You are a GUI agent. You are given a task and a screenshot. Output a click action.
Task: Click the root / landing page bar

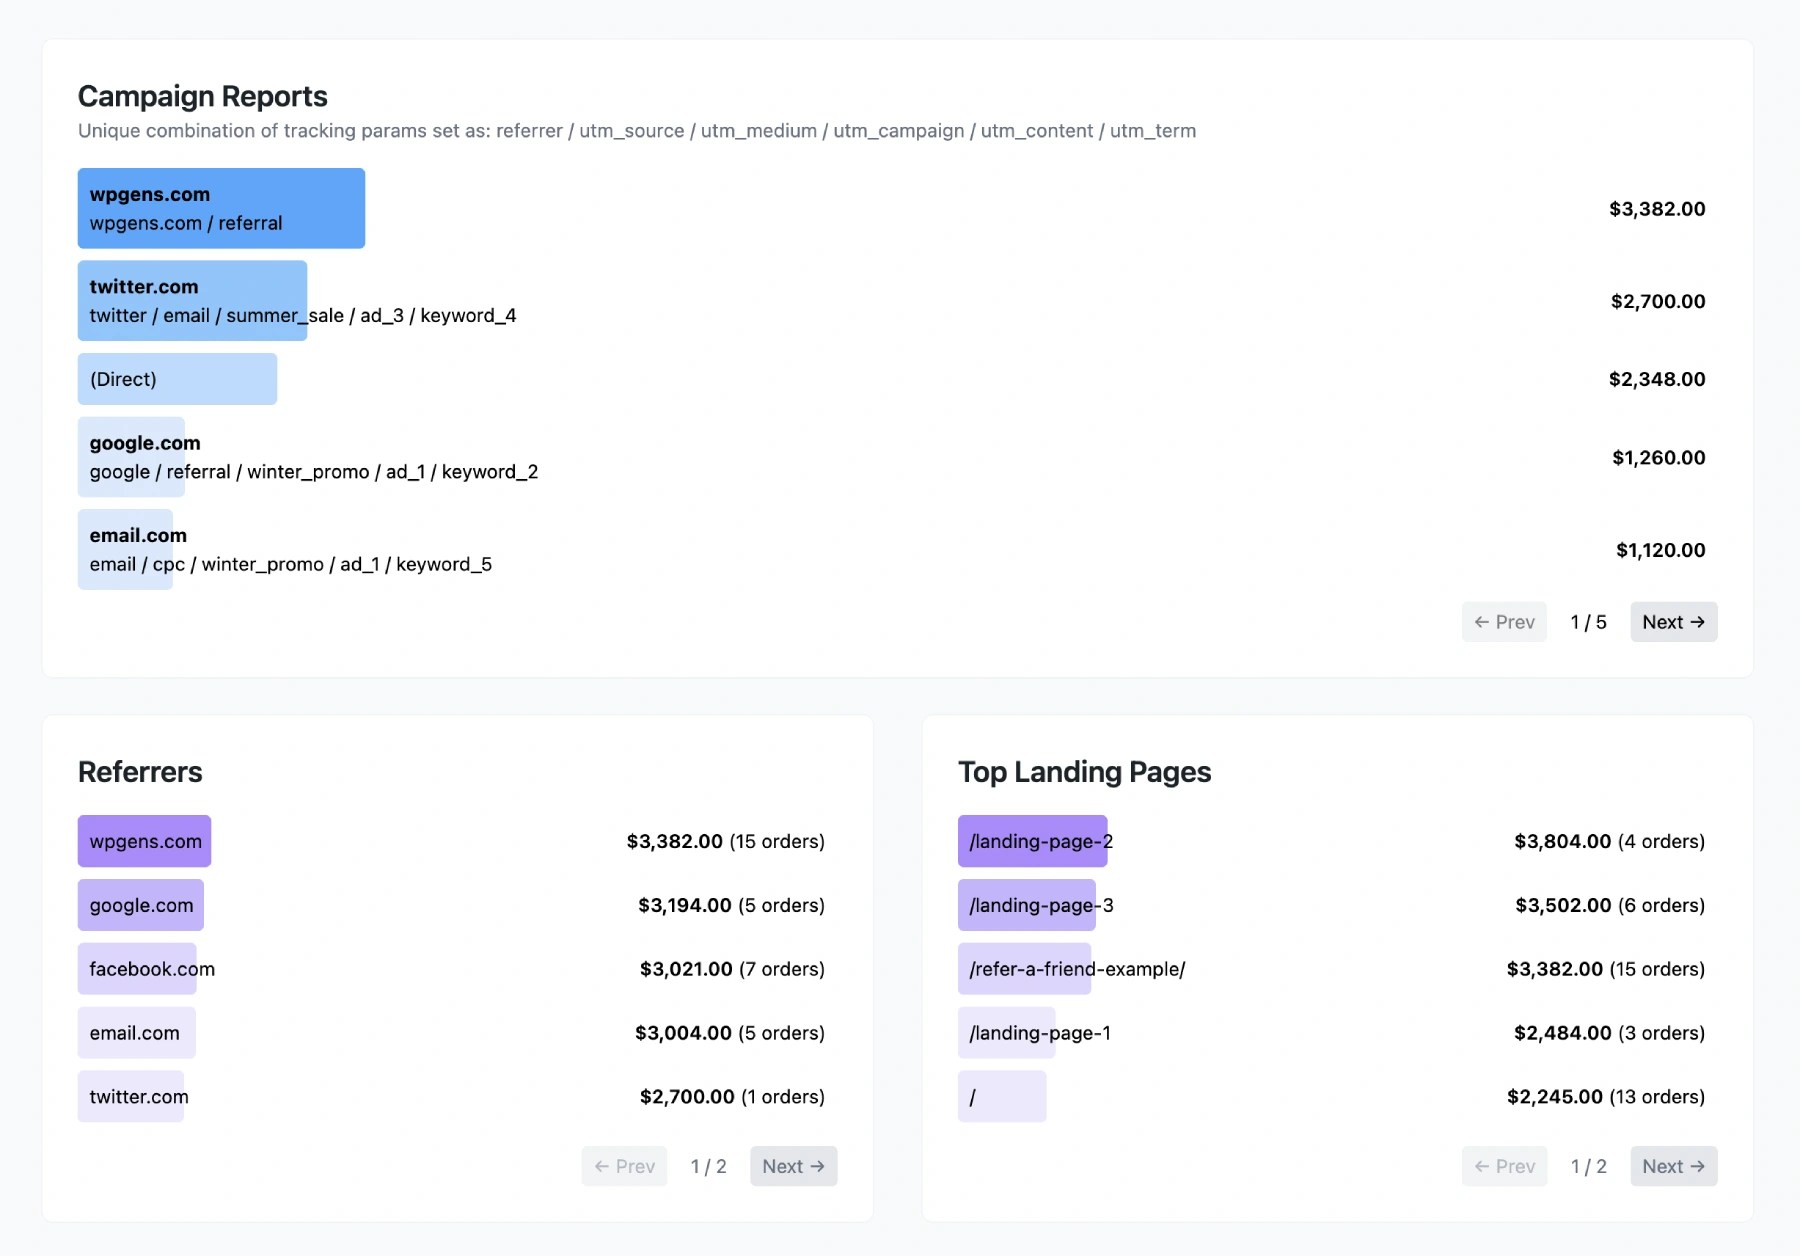pyautogui.click(x=1001, y=1096)
